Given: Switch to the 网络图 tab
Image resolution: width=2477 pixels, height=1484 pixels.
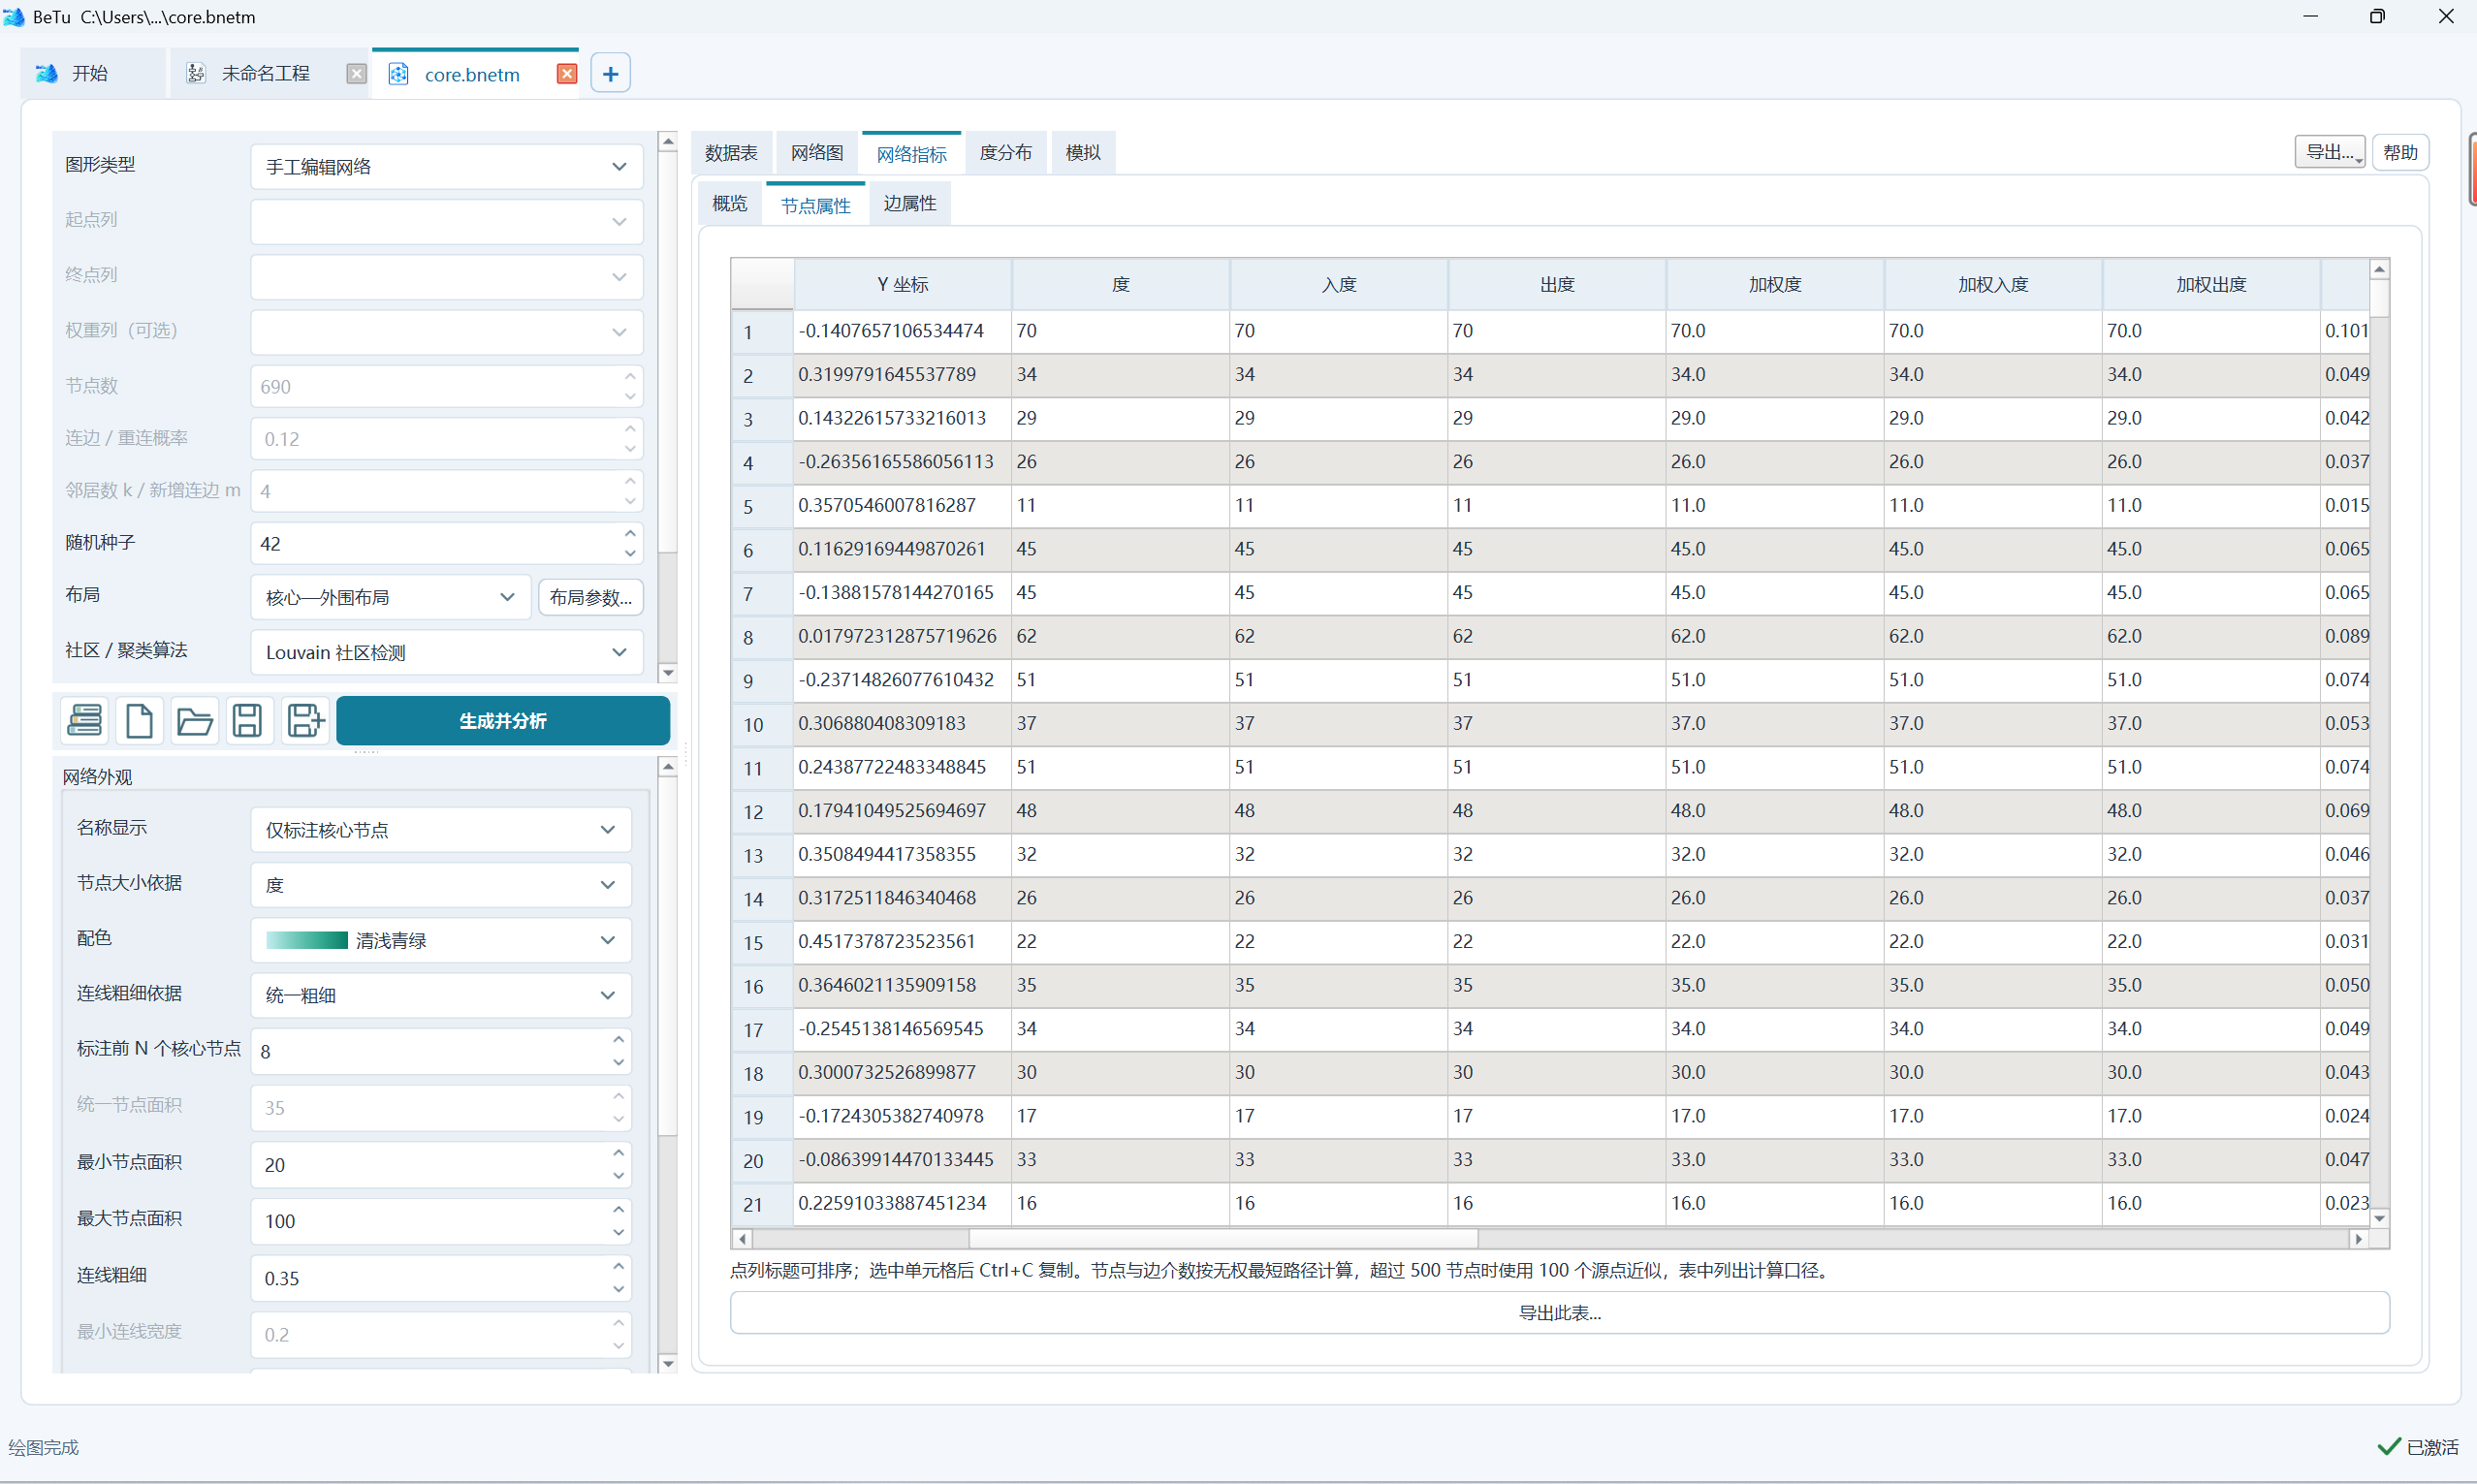Looking at the screenshot, I should (817, 153).
